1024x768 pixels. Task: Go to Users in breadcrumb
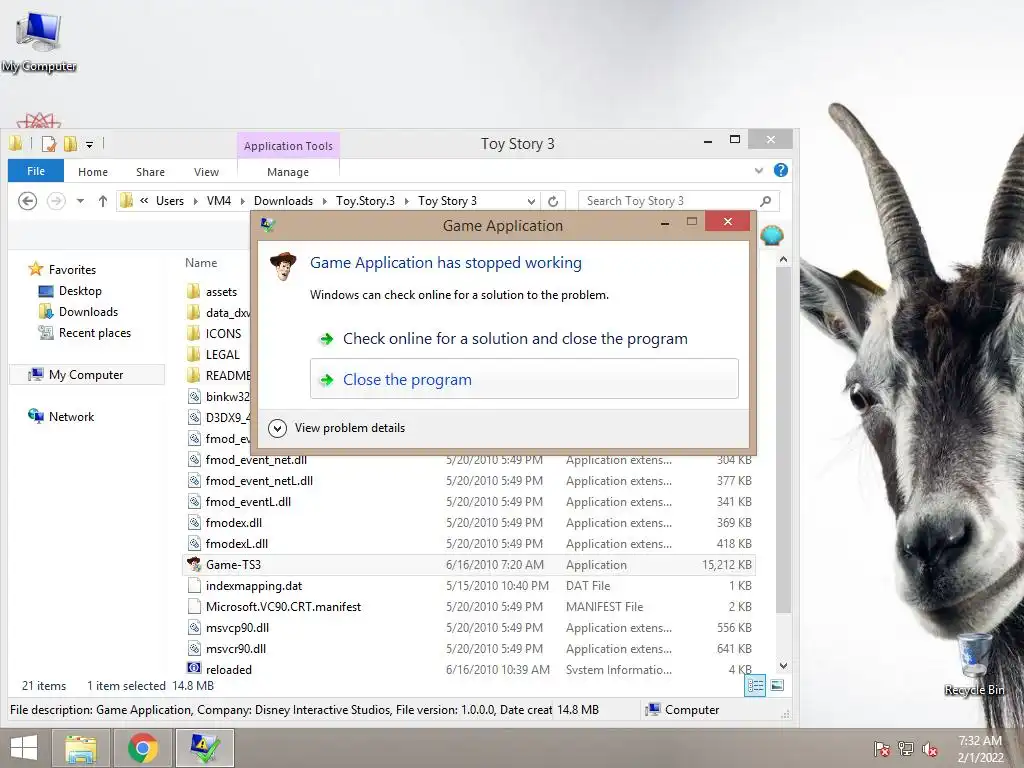point(170,201)
